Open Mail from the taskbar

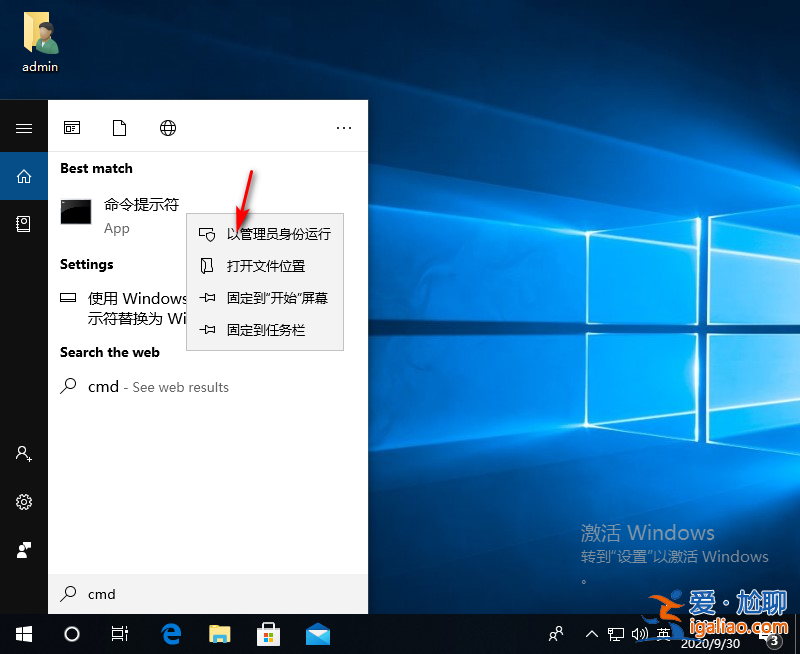pos(316,634)
